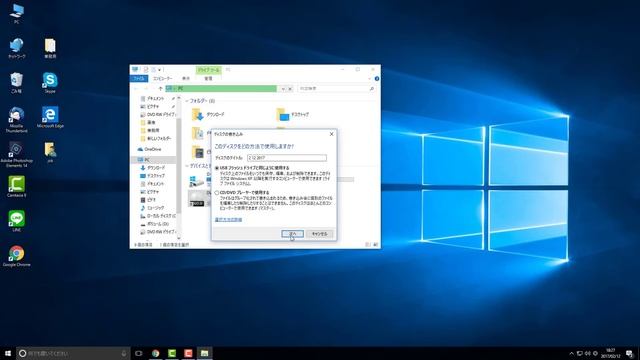Click the 次へ button
The width and height of the screenshot is (640, 360).
292,234
